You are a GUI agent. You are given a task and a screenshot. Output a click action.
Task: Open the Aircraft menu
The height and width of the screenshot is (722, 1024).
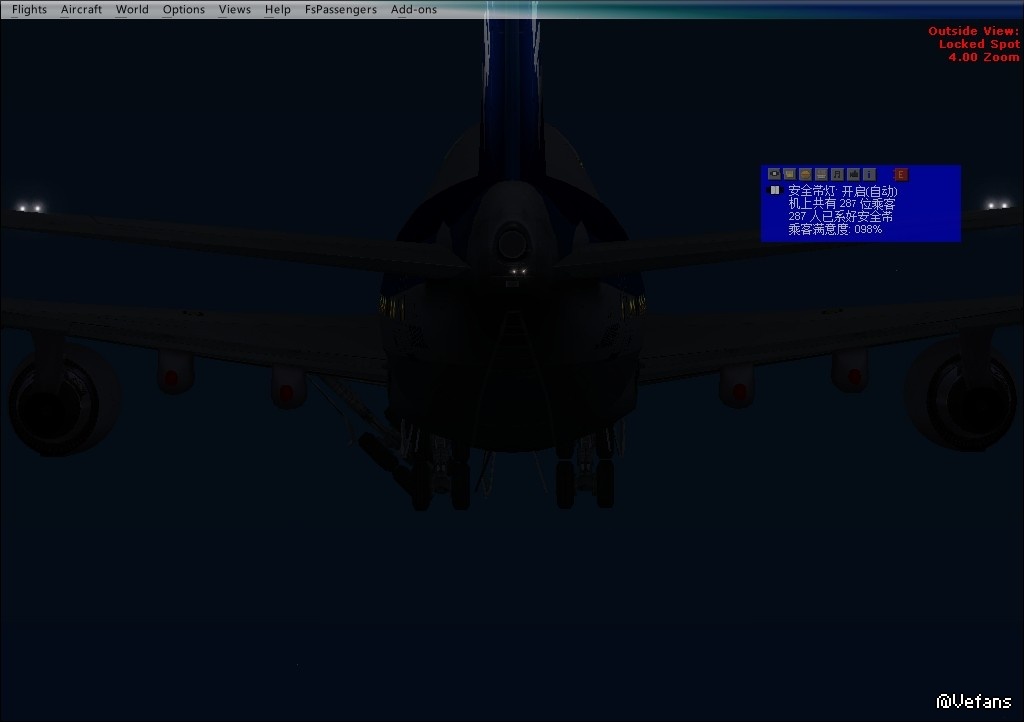point(81,9)
